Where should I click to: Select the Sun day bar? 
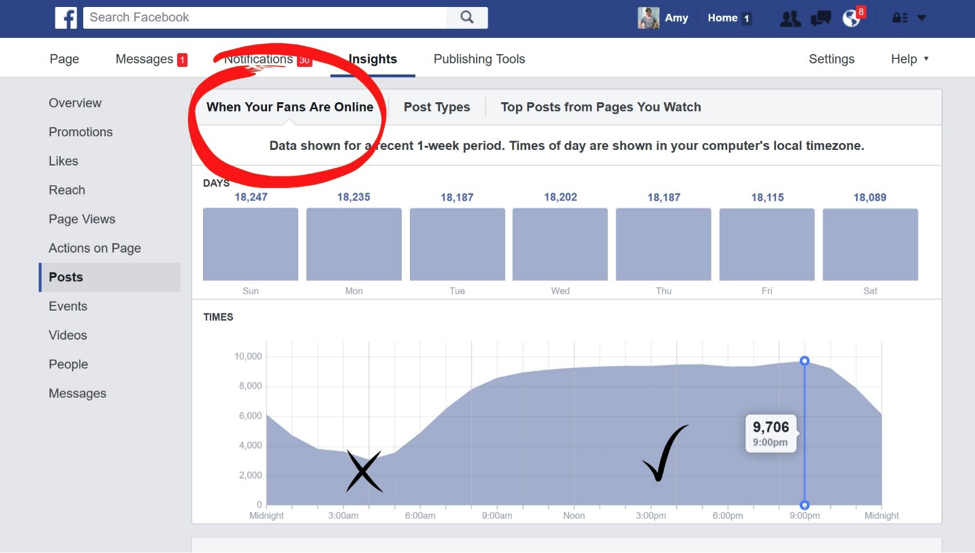(x=251, y=244)
